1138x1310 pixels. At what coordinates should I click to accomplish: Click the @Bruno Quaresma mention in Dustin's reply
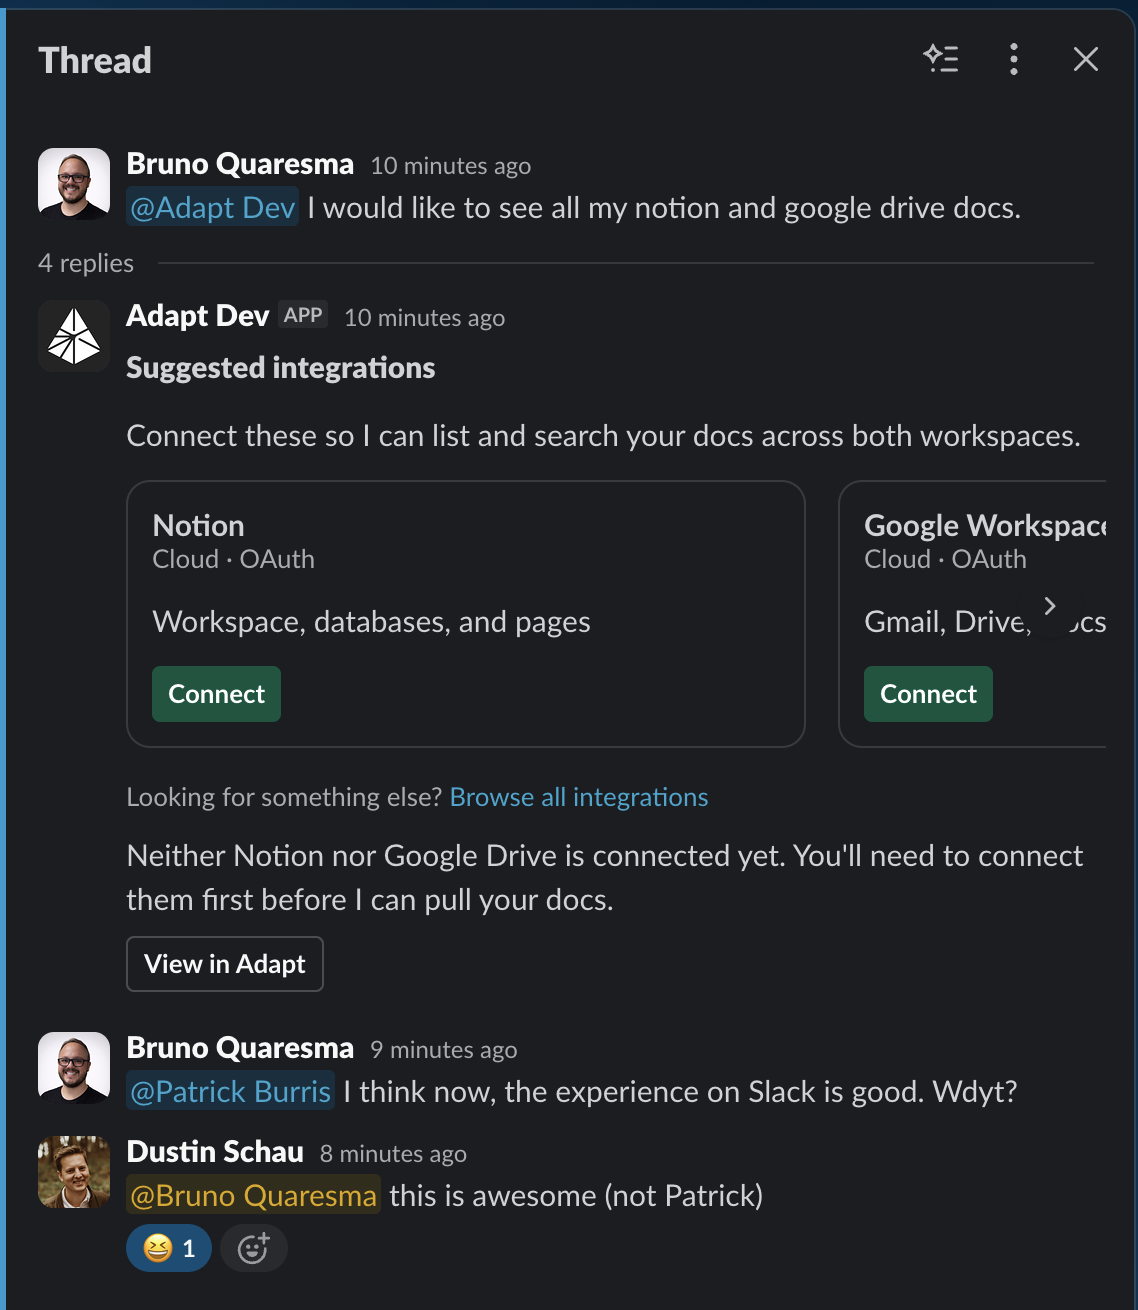coord(253,1195)
